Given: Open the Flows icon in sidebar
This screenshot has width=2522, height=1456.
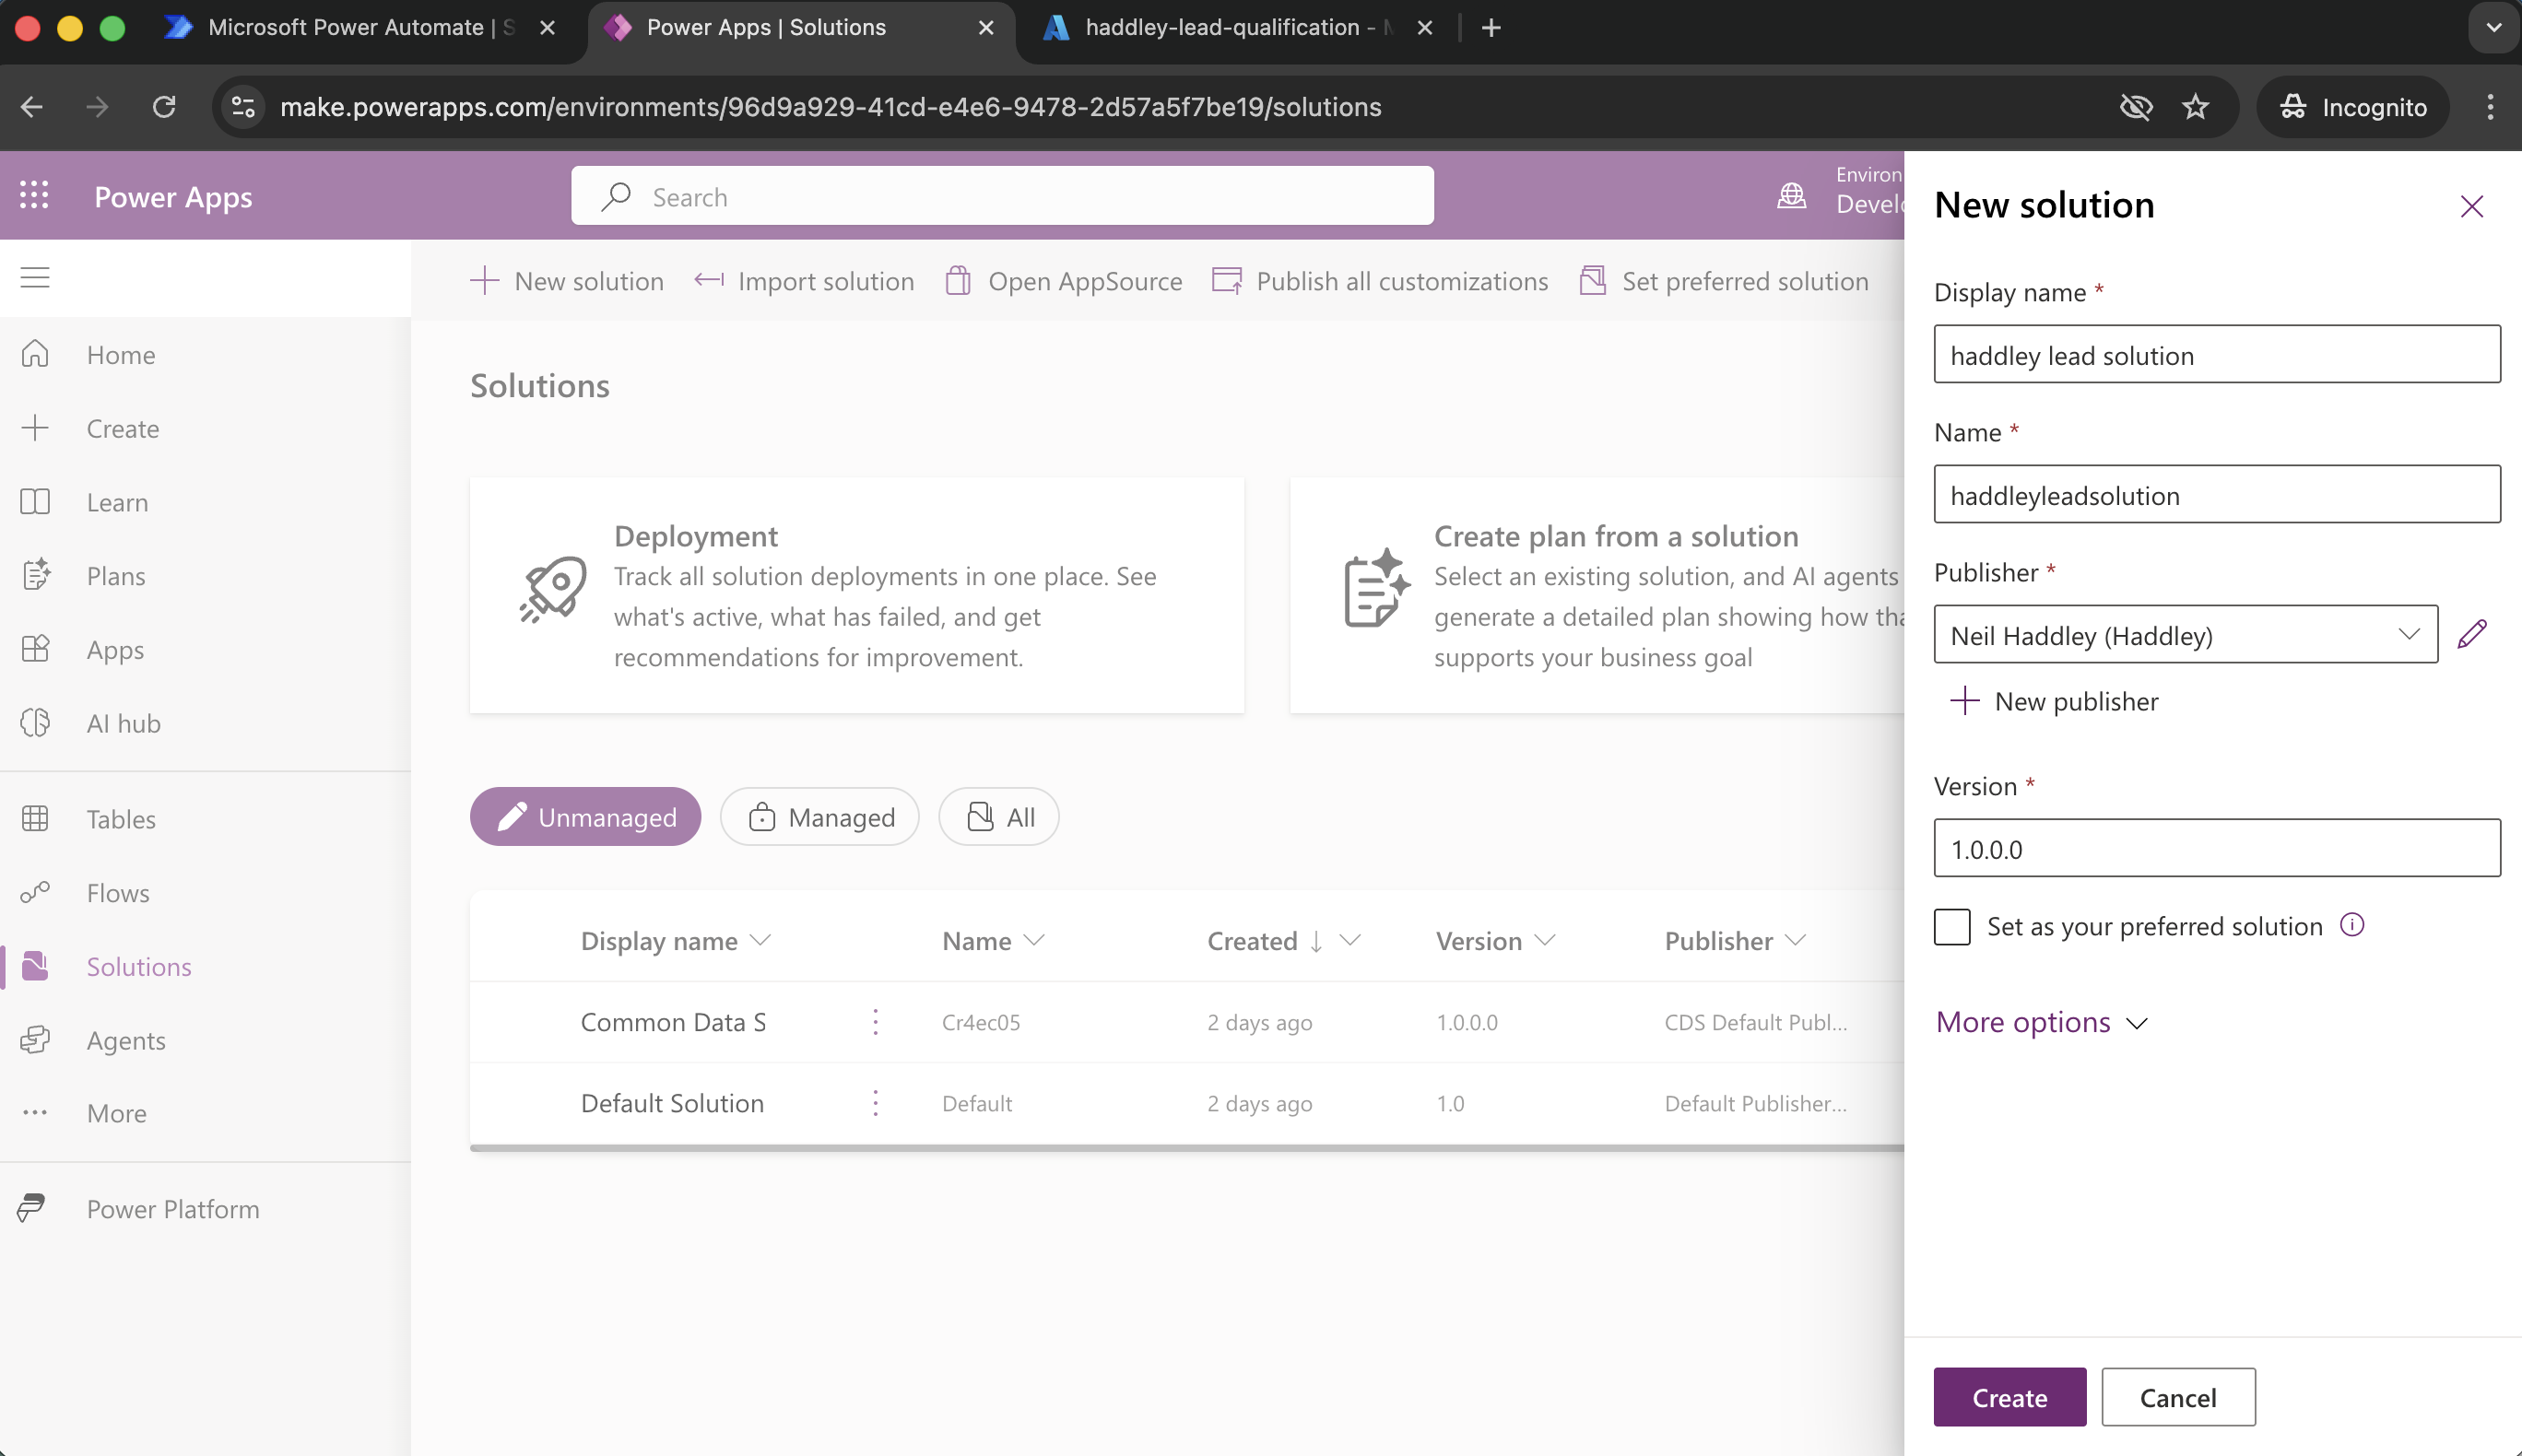Looking at the screenshot, I should pyautogui.click(x=35, y=892).
